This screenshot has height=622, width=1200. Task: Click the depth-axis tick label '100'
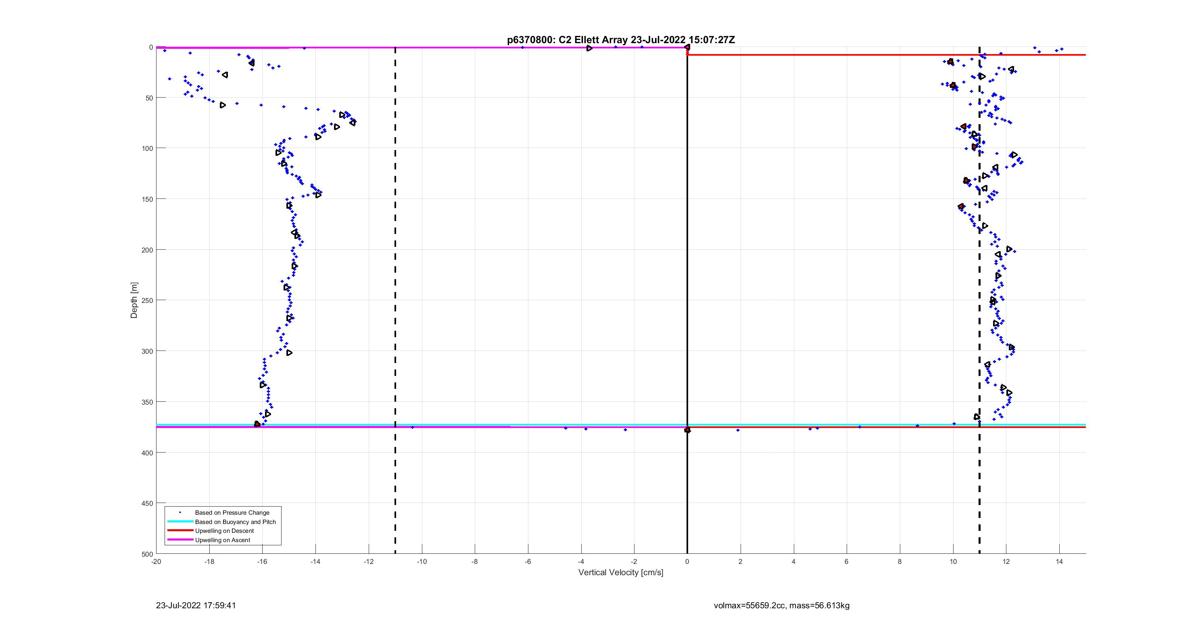(x=146, y=148)
